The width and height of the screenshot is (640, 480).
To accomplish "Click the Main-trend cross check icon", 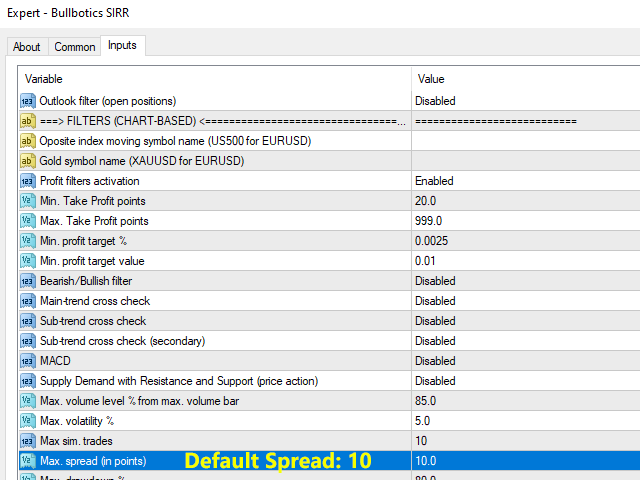I will click(x=28, y=301).
